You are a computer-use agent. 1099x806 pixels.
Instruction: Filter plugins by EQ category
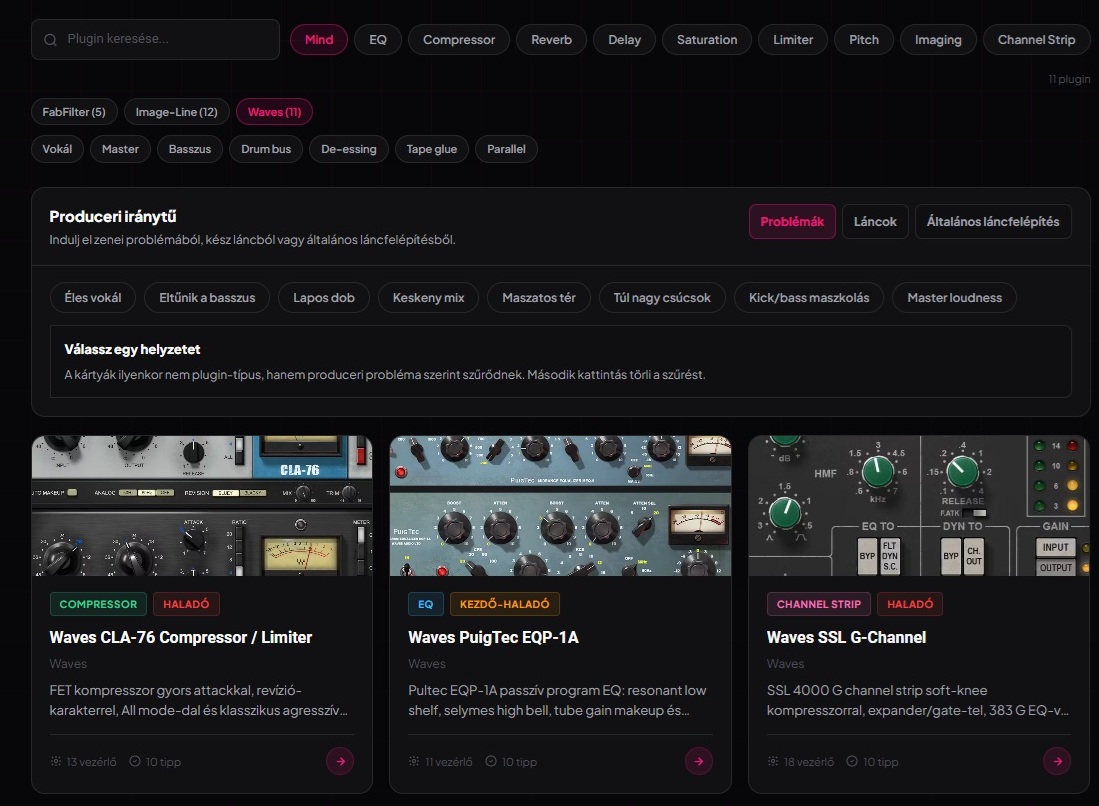tap(378, 40)
